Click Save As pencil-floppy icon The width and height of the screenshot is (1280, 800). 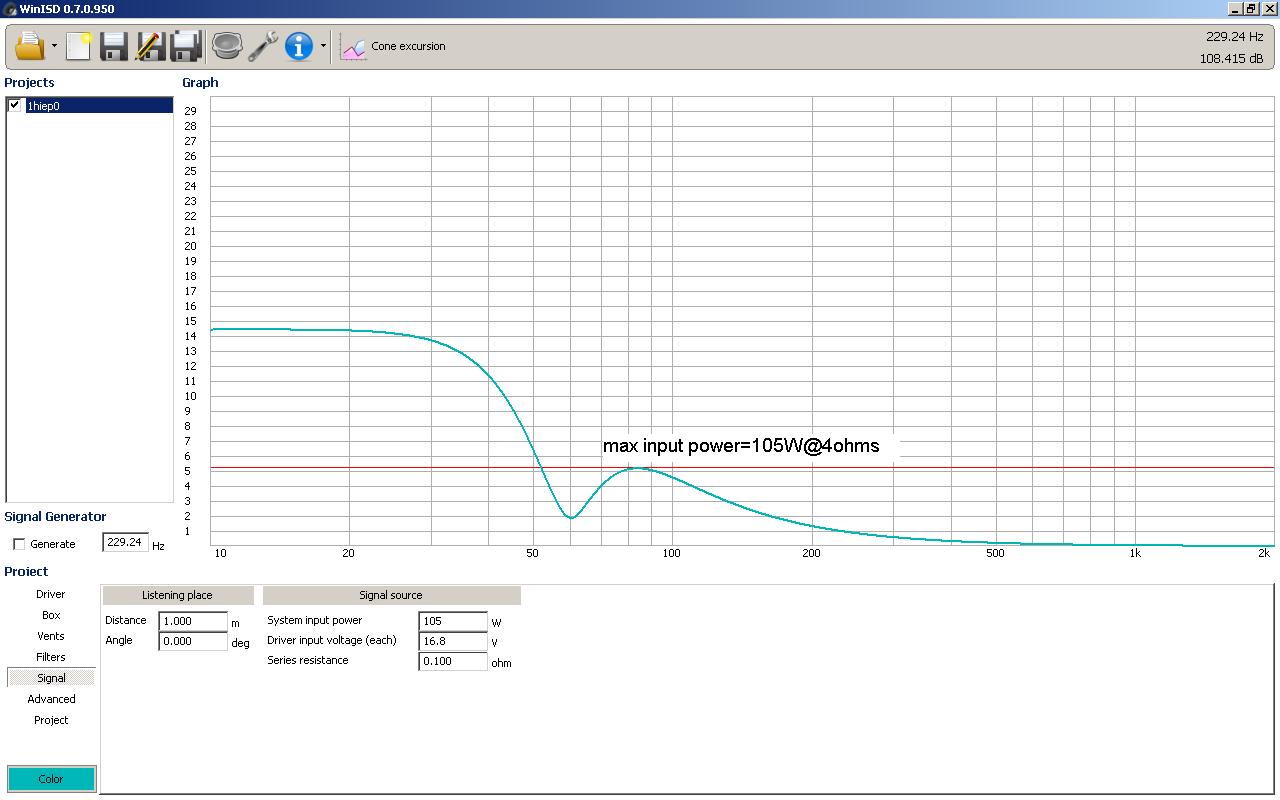(x=150, y=46)
